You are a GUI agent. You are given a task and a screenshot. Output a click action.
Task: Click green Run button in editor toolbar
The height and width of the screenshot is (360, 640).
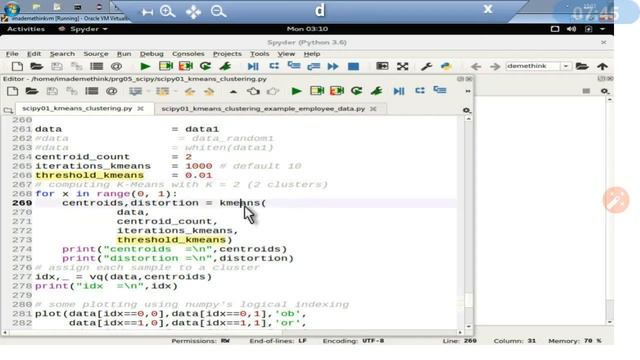(296, 91)
